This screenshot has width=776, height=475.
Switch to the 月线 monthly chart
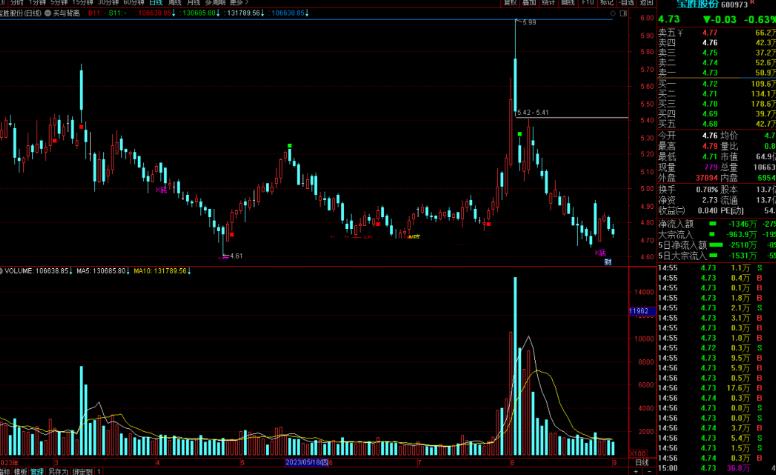click(194, 2)
